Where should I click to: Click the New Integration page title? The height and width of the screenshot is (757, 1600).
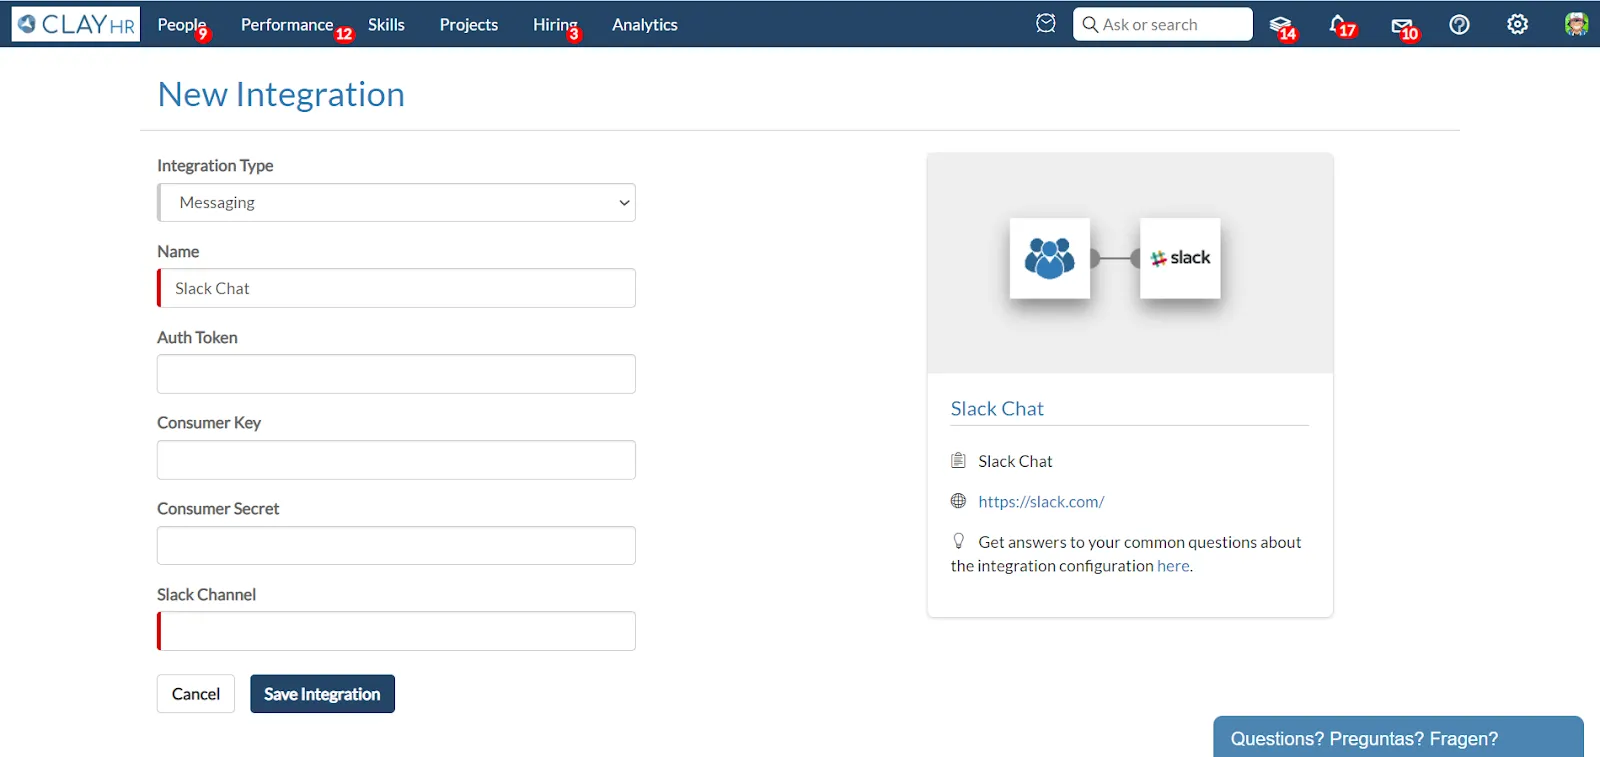(281, 94)
